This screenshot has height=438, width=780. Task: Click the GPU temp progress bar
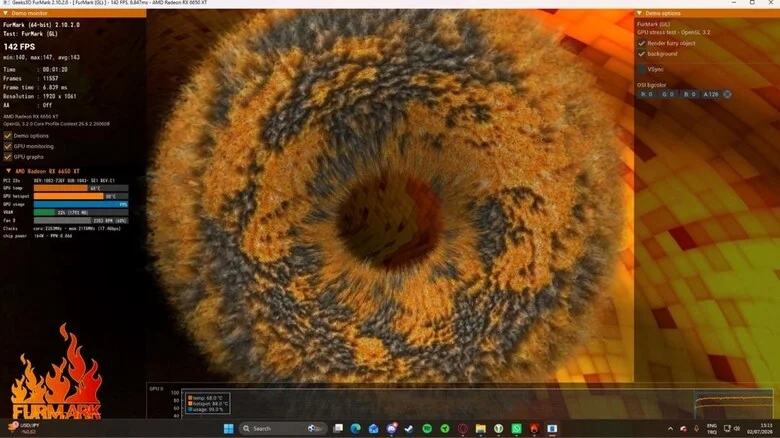[81, 188]
